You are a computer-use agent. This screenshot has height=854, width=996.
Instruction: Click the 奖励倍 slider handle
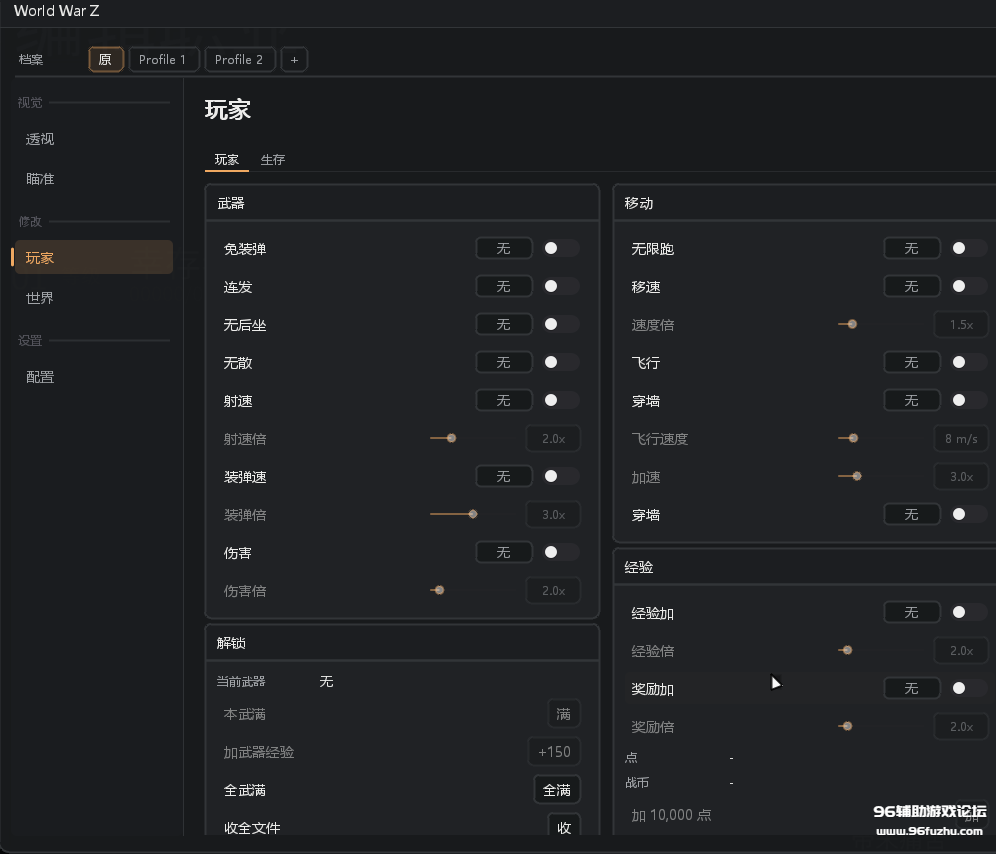847,726
